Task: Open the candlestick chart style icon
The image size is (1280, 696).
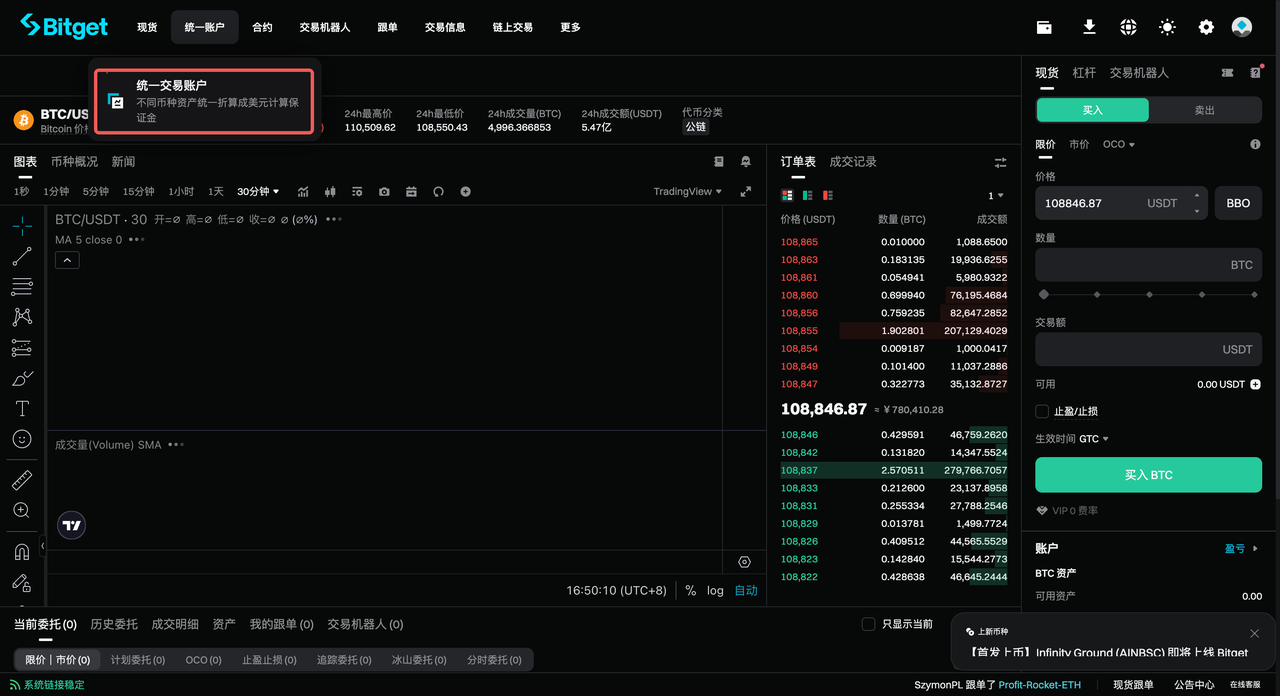Action: click(x=330, y=191)
